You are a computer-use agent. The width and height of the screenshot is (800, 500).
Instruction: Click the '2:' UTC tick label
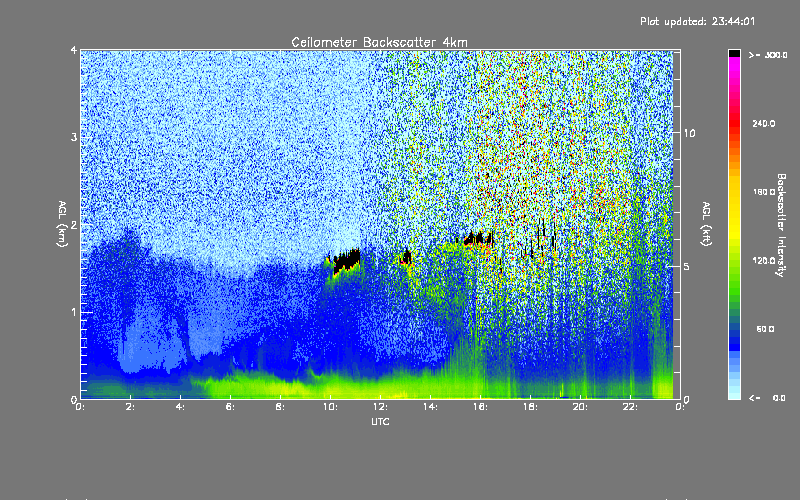click(131, 407)
